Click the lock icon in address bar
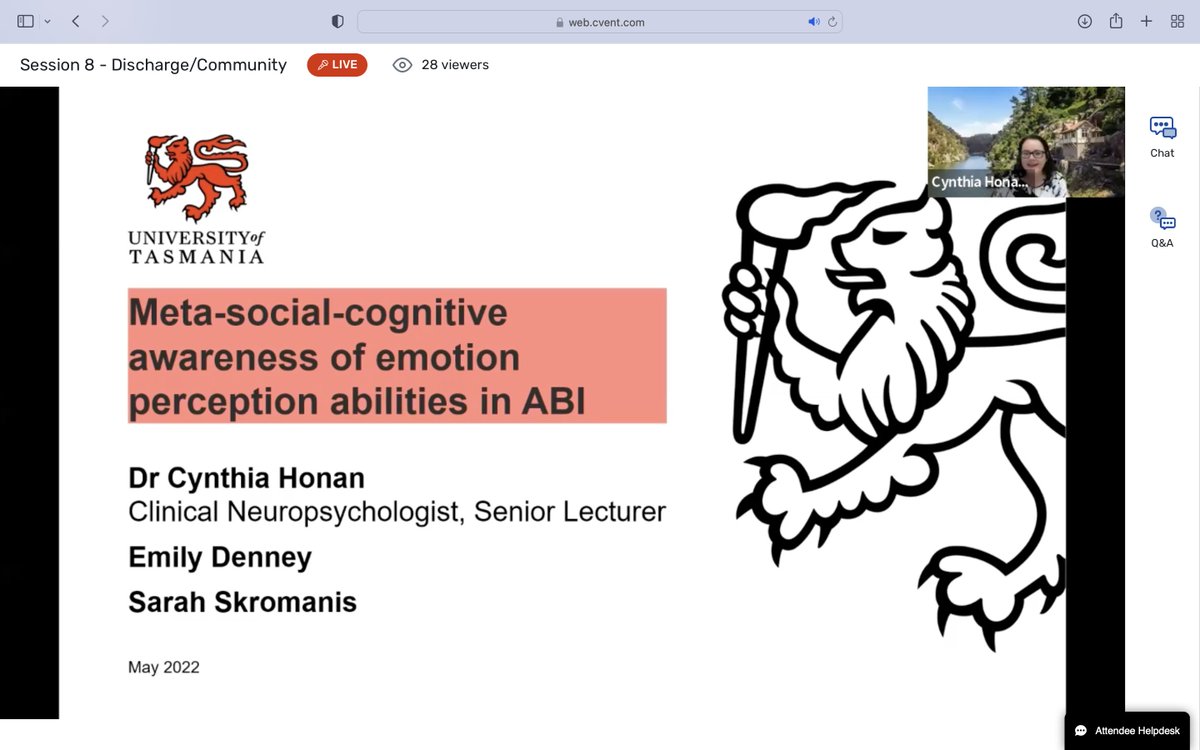 560,22
